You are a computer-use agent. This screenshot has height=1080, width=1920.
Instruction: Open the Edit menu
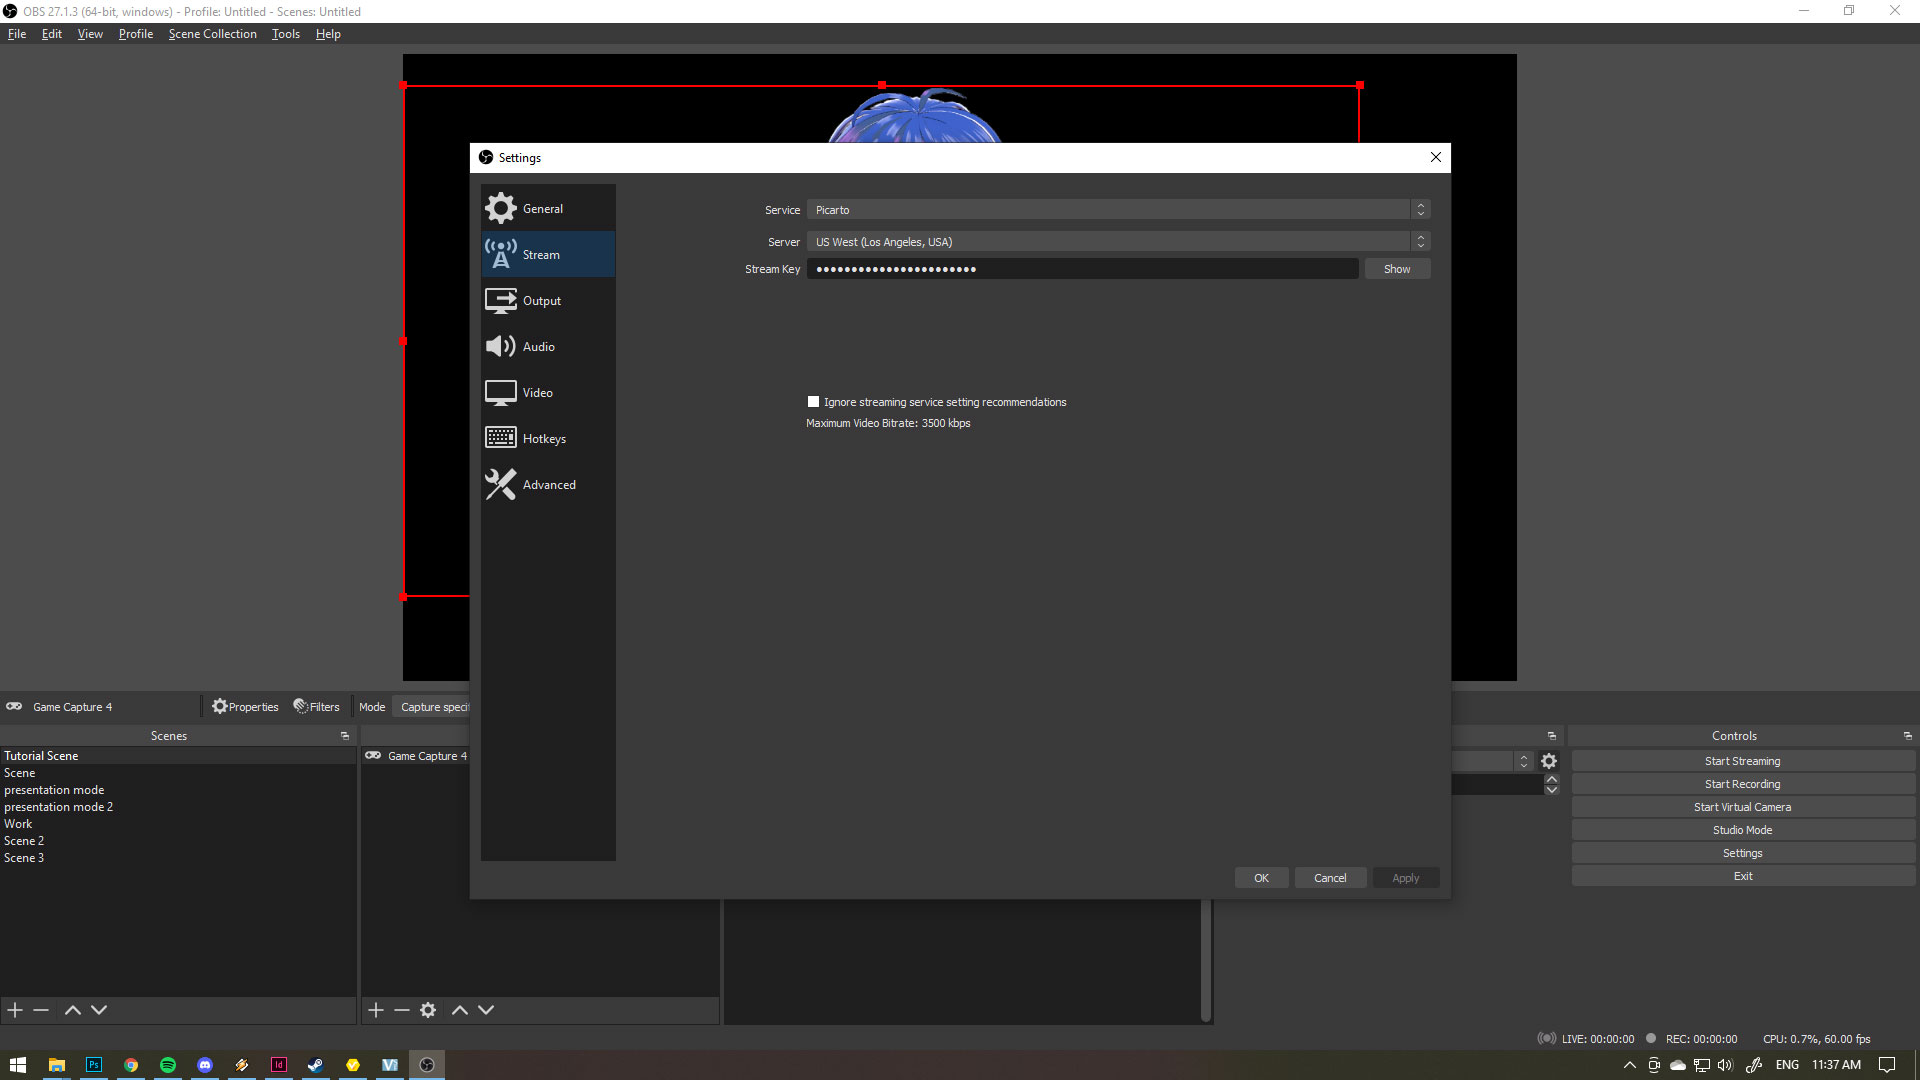click(52, 34)
